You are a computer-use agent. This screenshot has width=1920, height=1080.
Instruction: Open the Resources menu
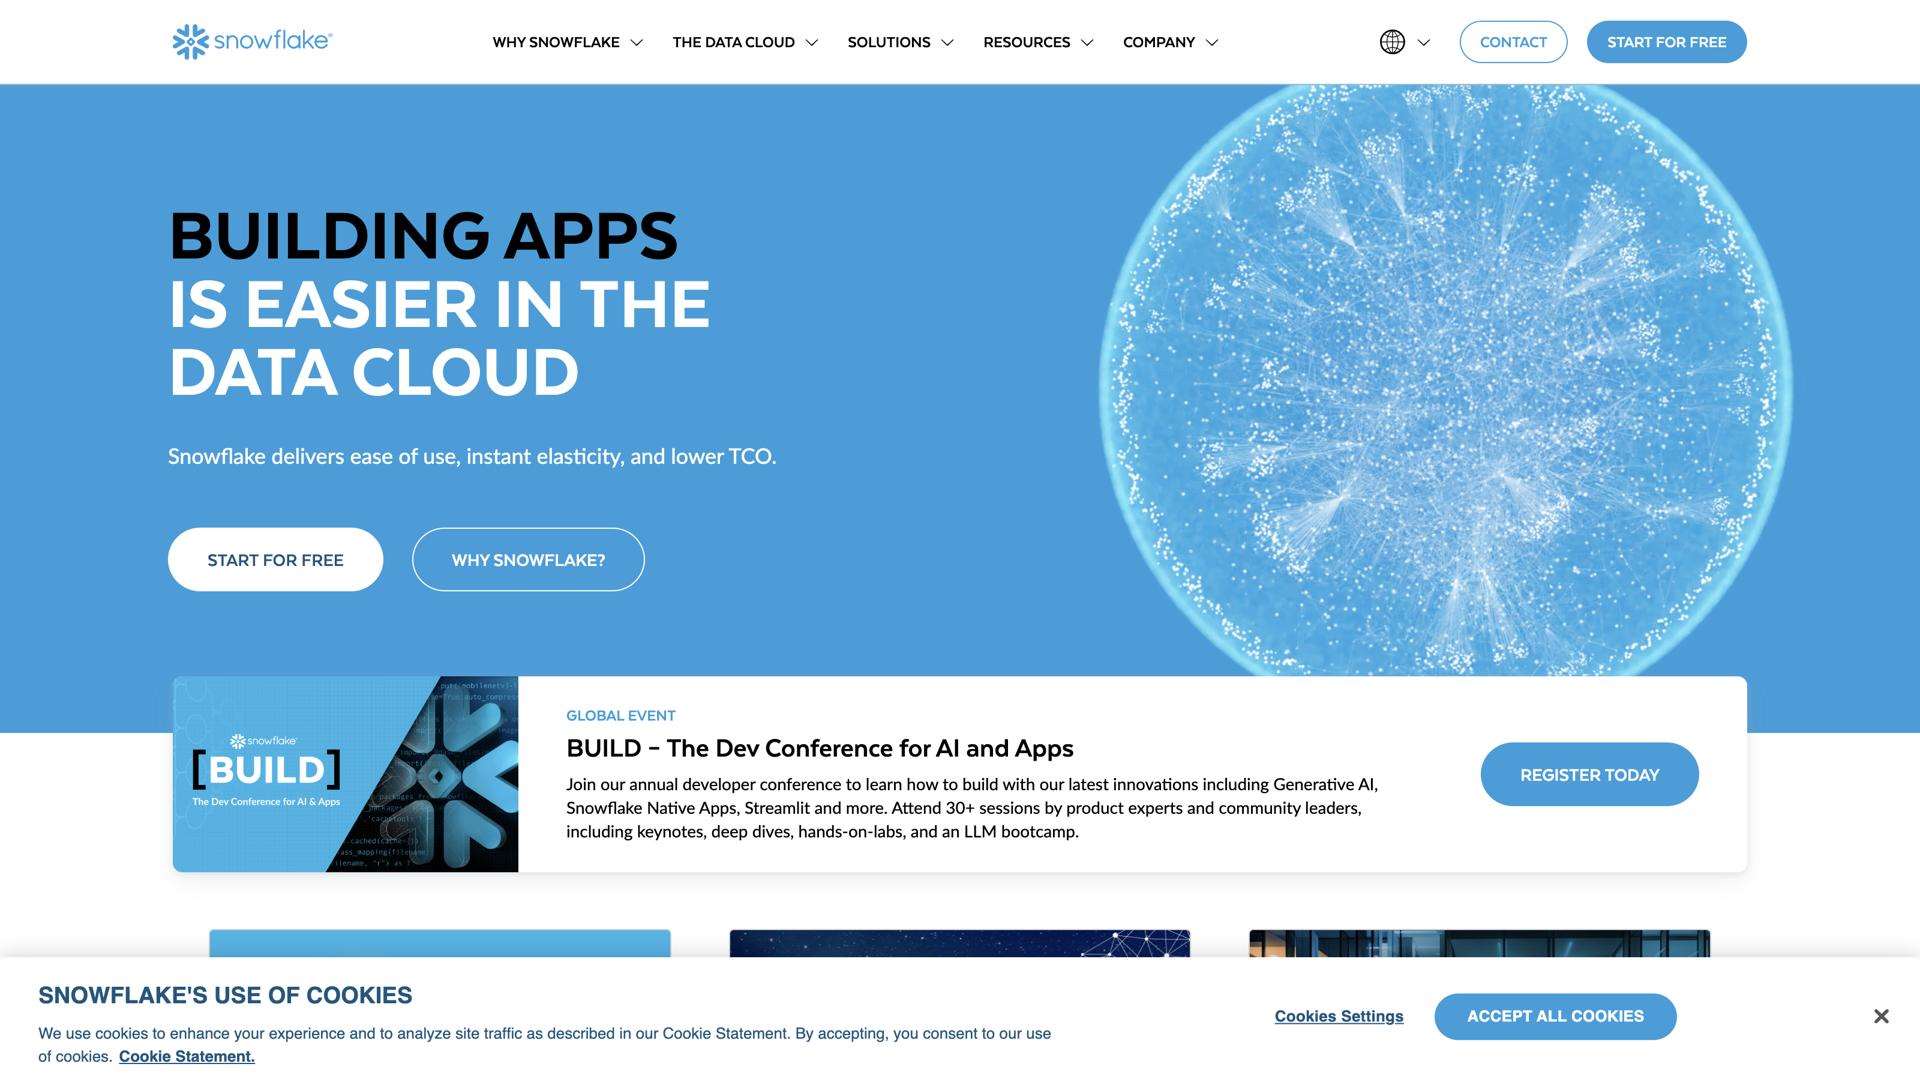[1026, 42]
